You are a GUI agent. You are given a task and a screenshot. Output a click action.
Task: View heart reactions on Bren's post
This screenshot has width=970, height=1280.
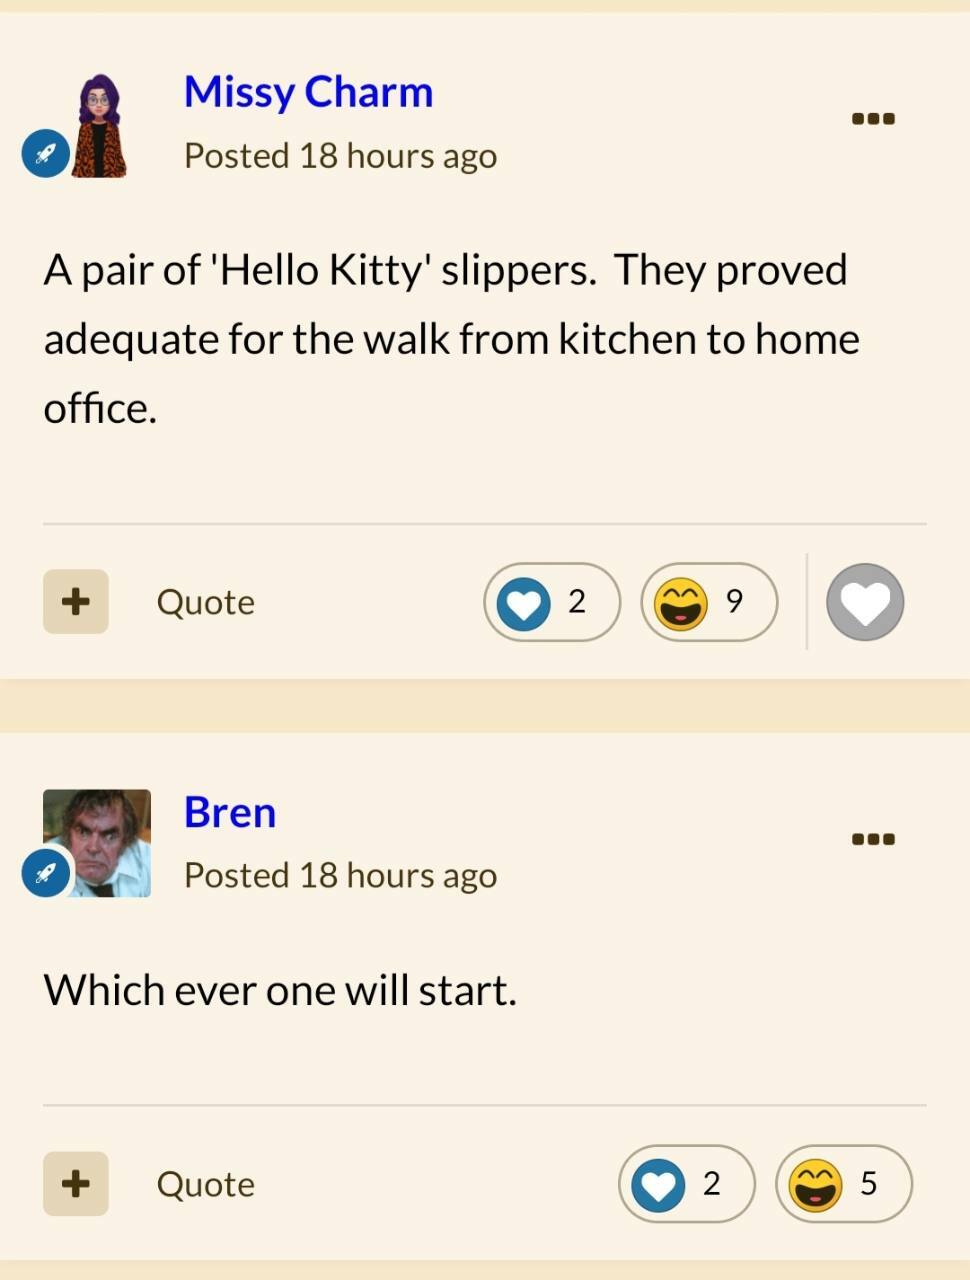686,1184
